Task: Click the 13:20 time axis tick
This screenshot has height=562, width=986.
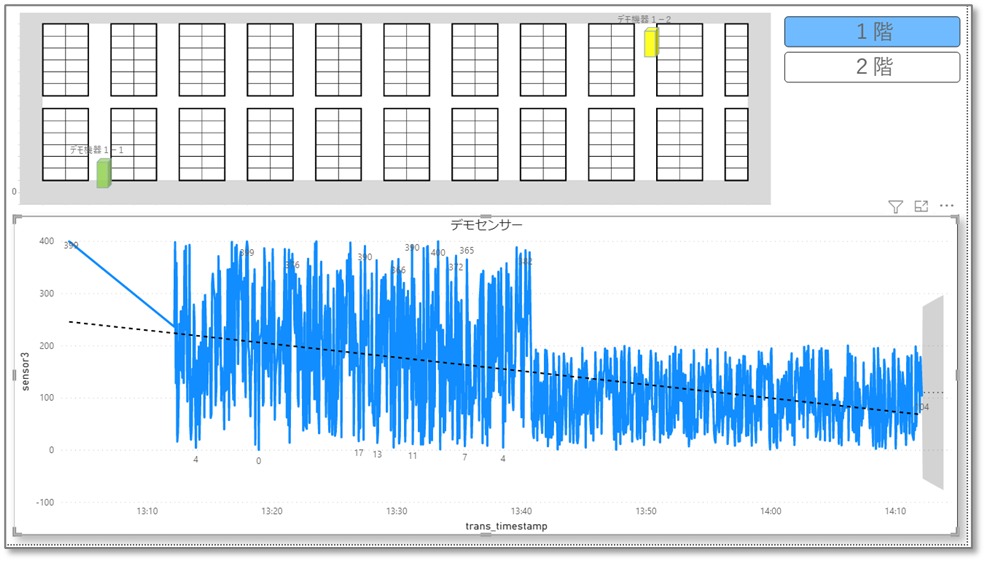Action: click(272, 511)
